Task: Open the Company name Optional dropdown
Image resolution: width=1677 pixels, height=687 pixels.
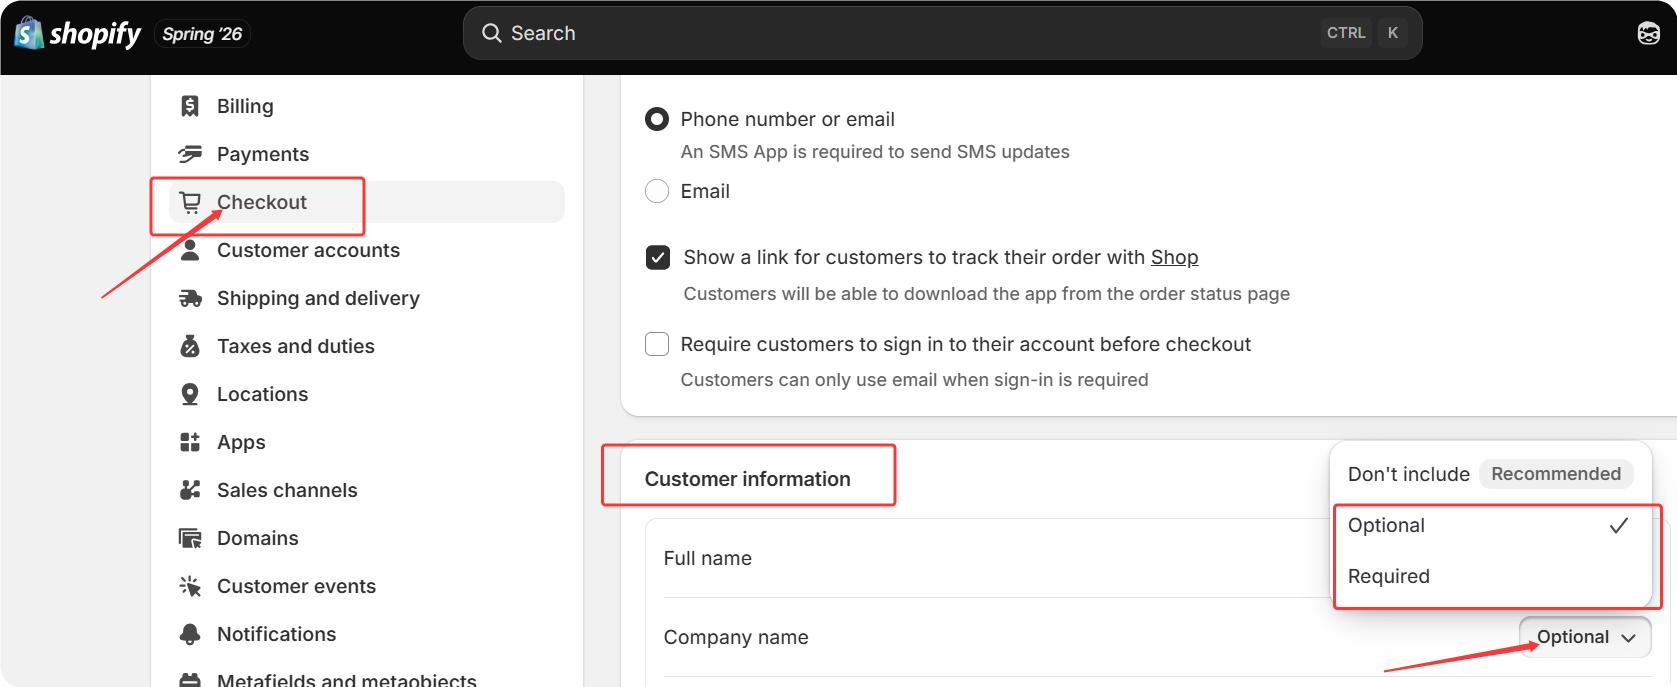Action: [1585, 637]
